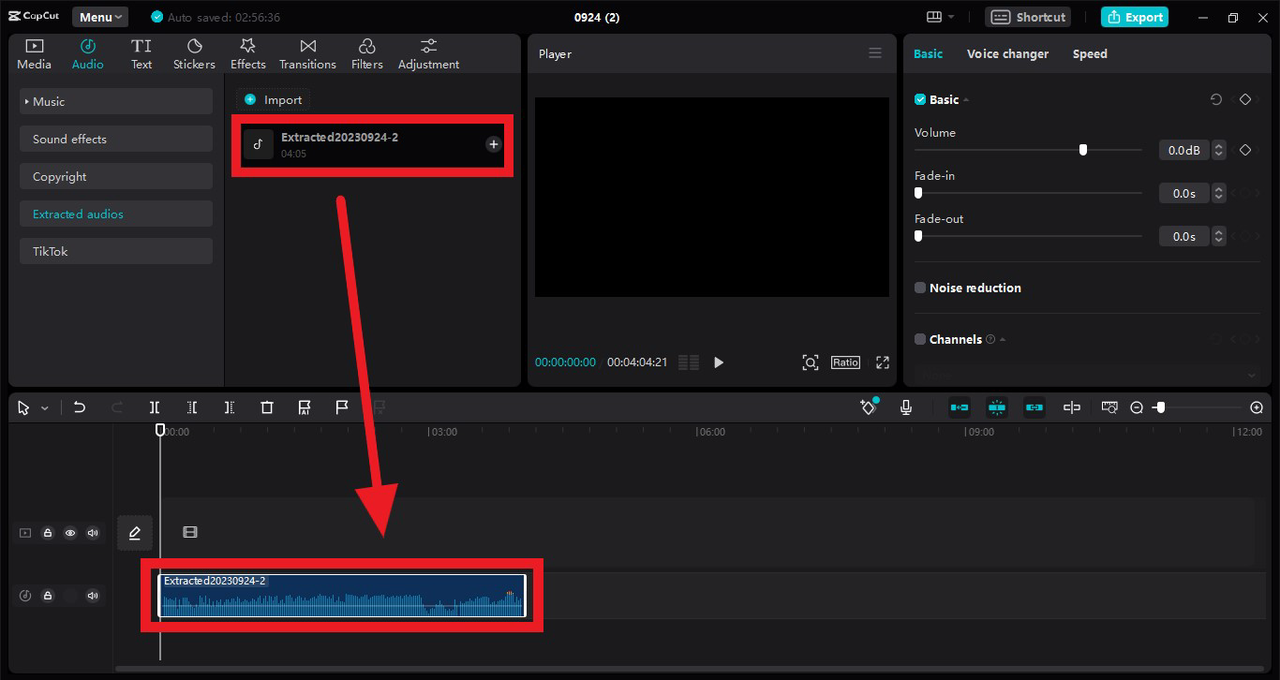Go to the Transitions tab
Viewport: 1280px width, 680px height.
pos(308,54)
